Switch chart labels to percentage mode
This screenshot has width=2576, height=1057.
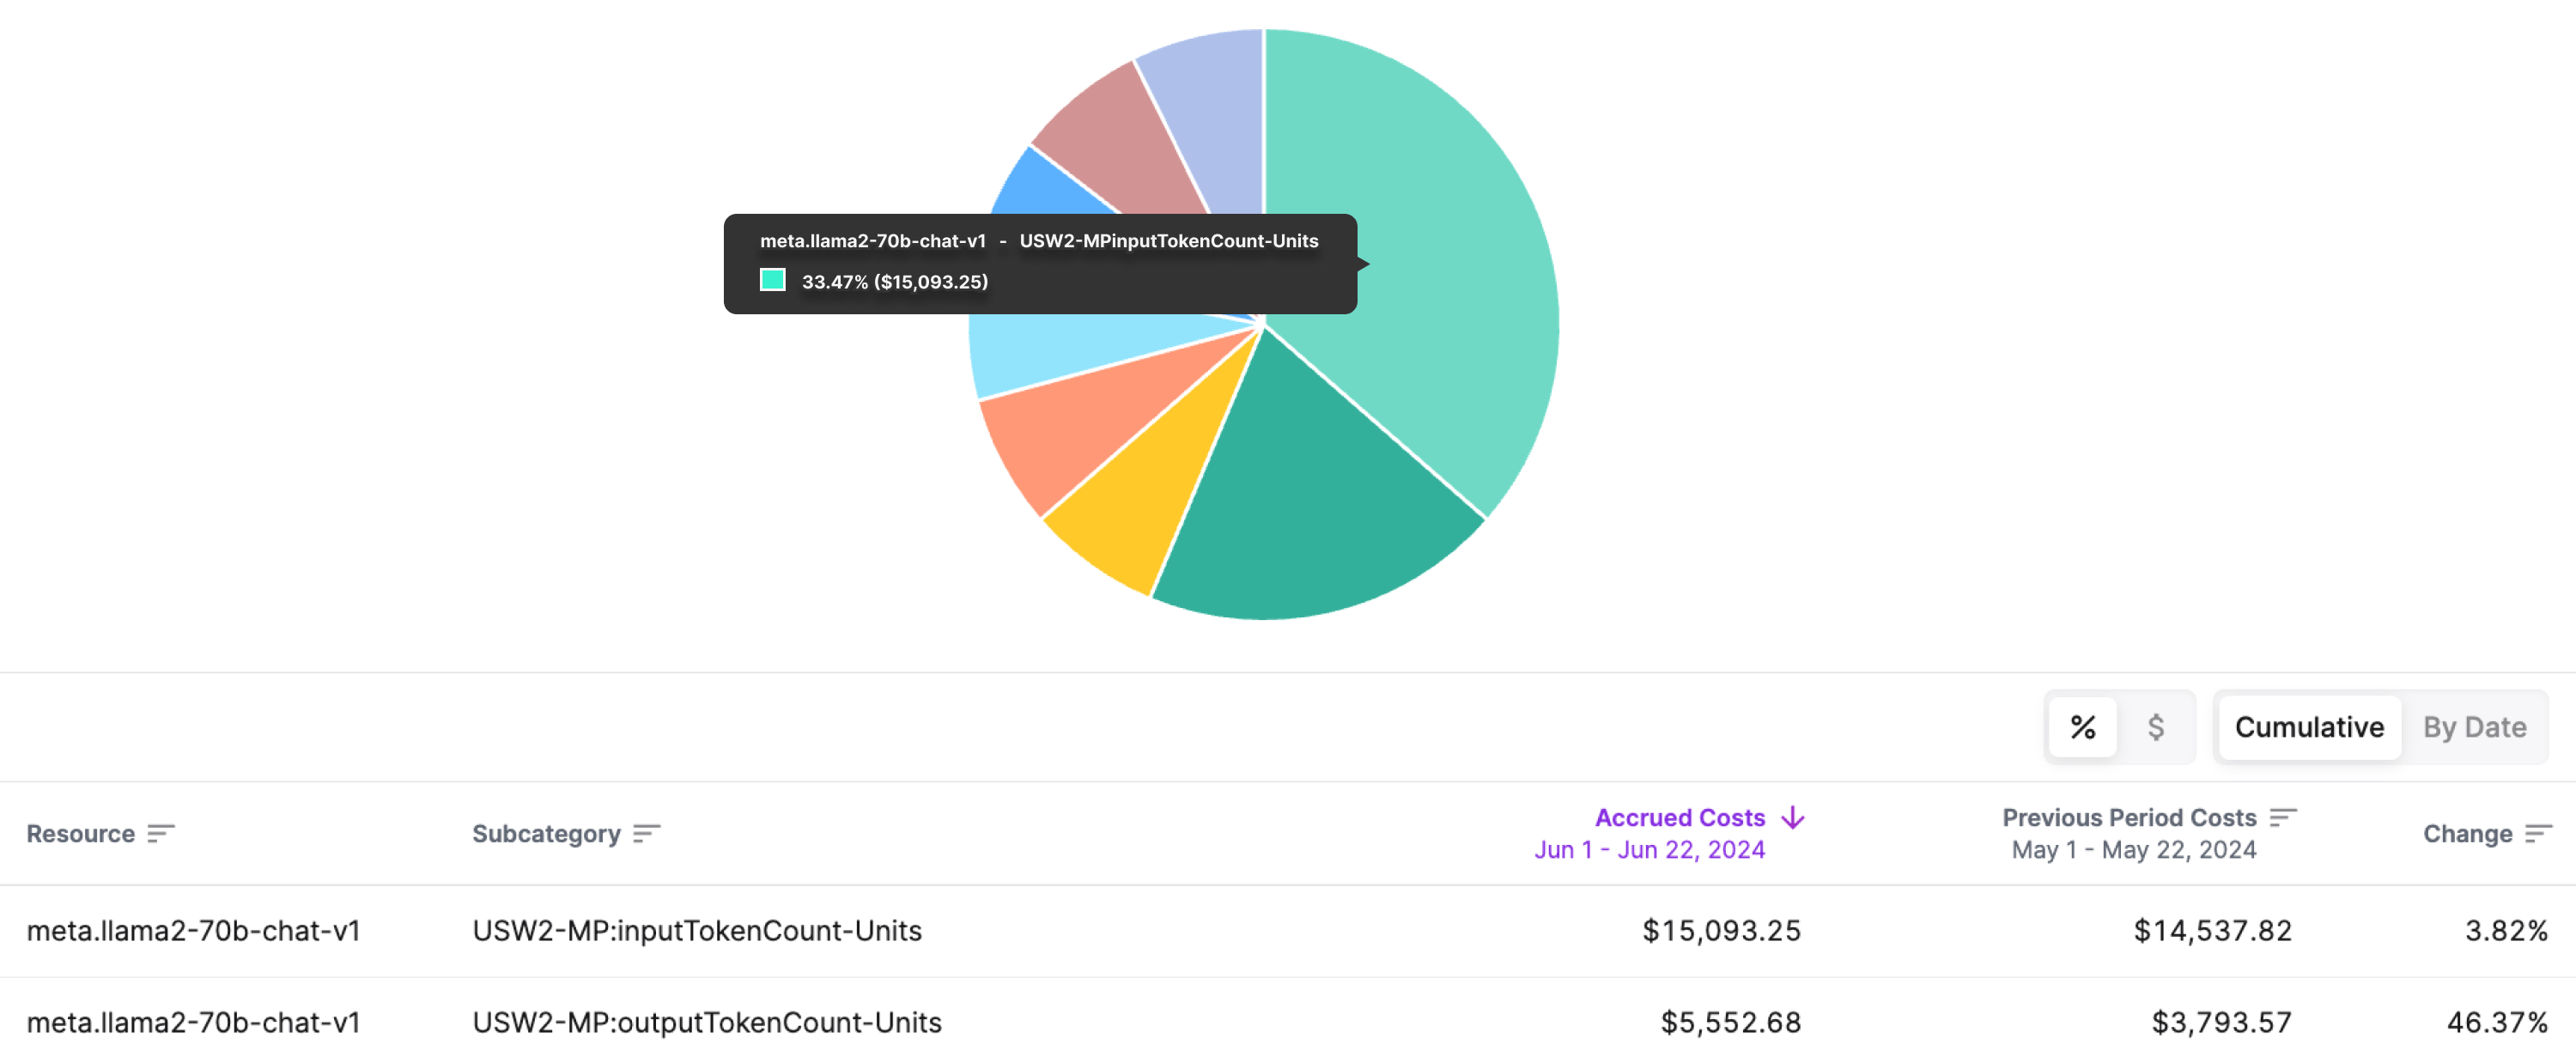[x=2083, y=727]
